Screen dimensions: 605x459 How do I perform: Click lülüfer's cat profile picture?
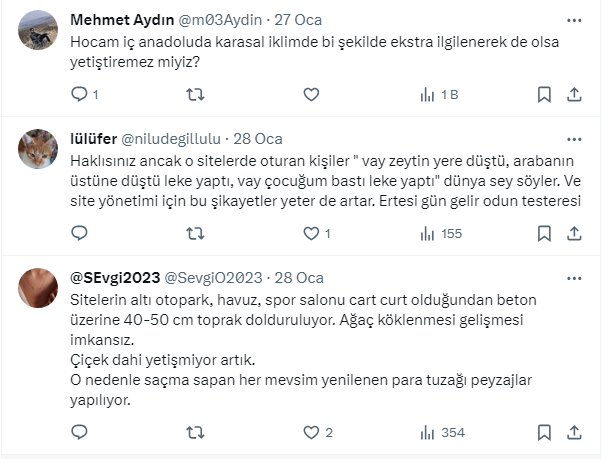click(39, 150)
